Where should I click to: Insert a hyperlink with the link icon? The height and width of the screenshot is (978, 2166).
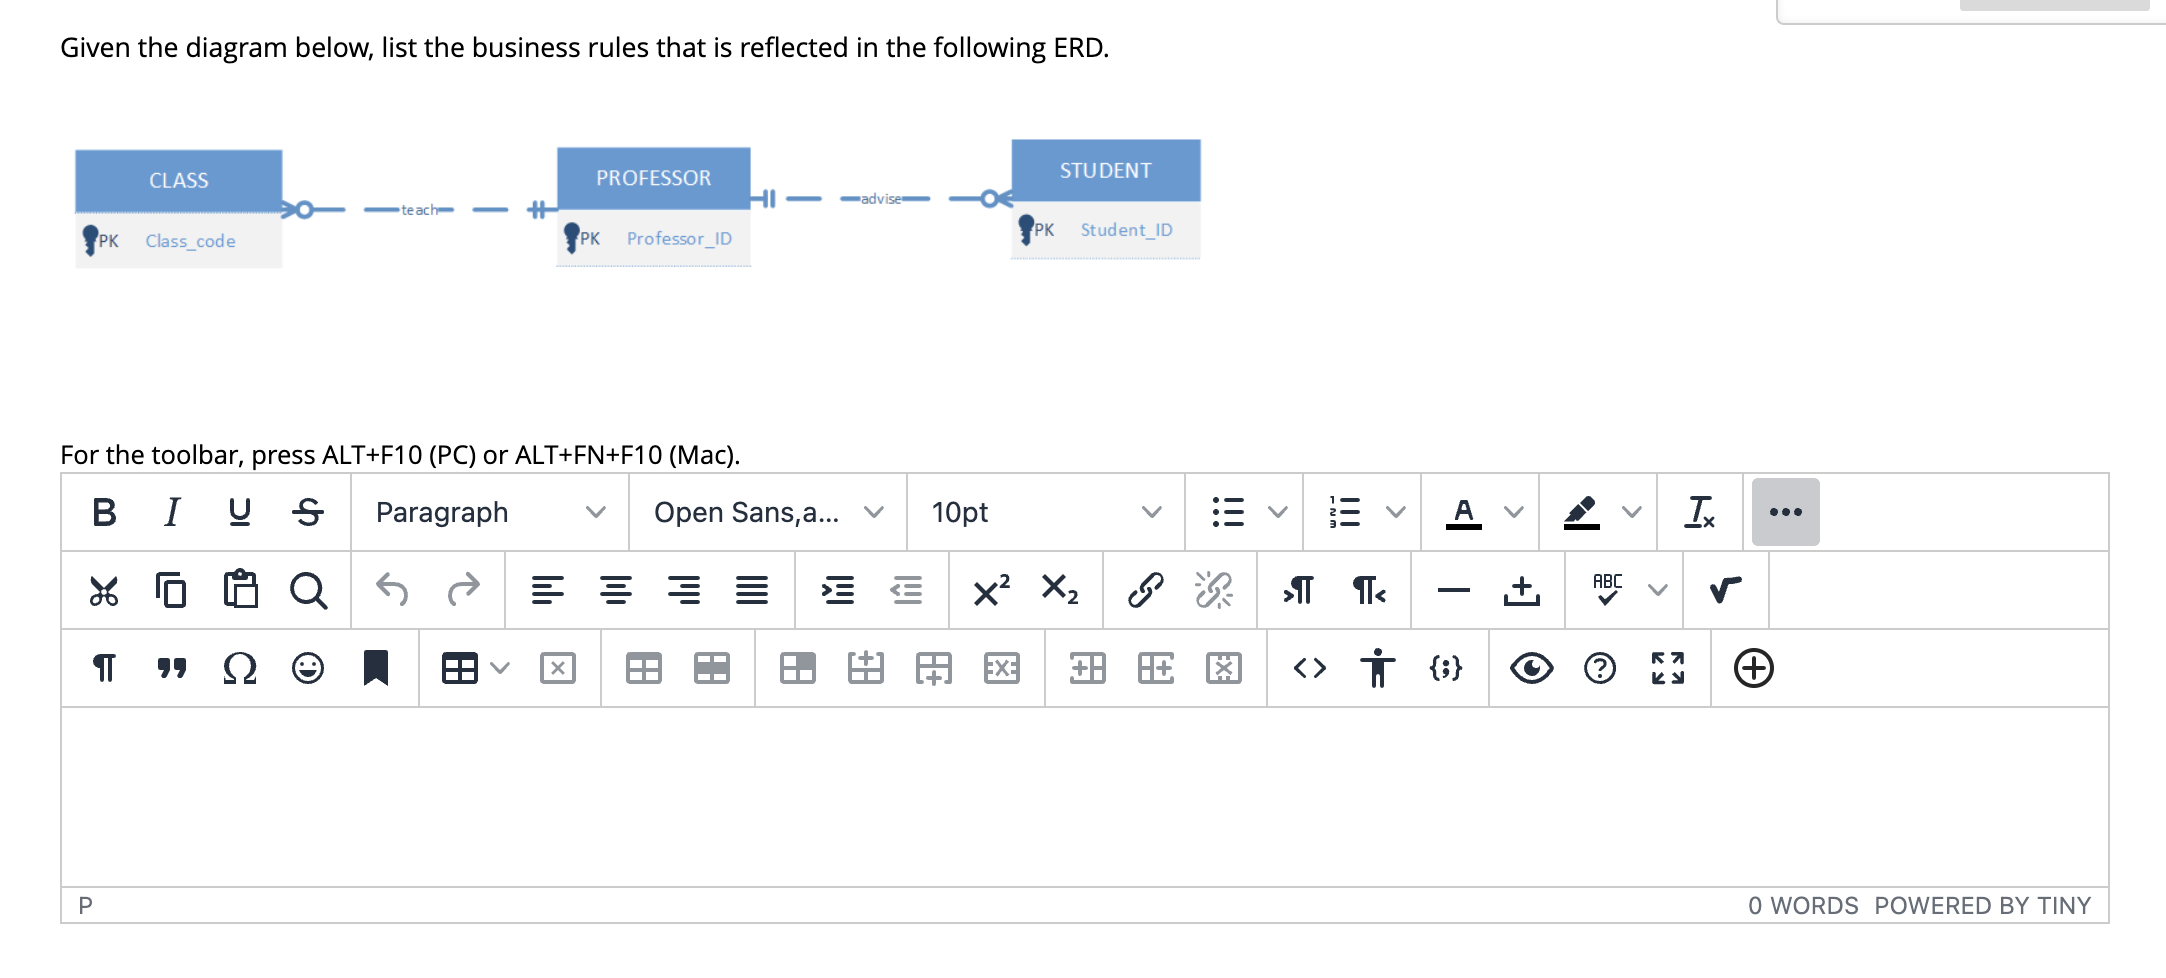[x=1144, y=591]
